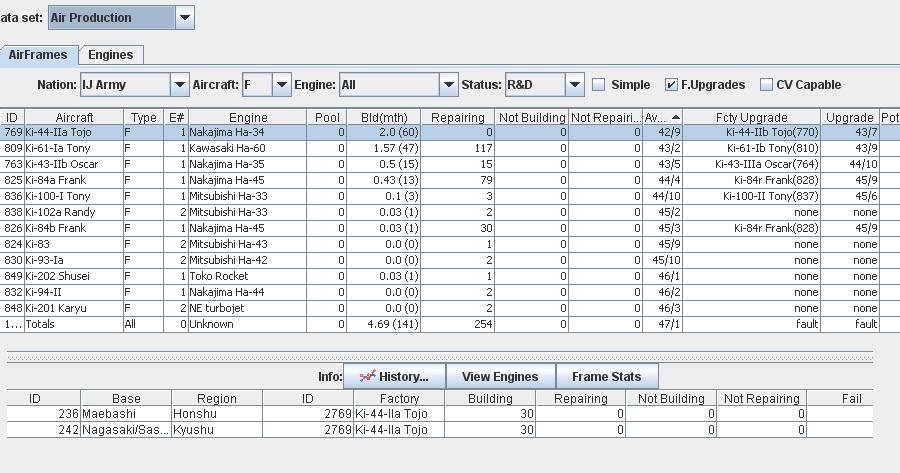900x473 pixels.
Task: Sort by the Pool column header
Action: point(327,117)
